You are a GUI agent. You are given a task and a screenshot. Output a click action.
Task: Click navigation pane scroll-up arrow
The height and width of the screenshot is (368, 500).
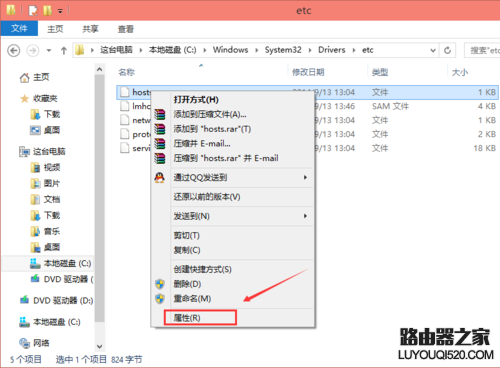click(99, 69)
